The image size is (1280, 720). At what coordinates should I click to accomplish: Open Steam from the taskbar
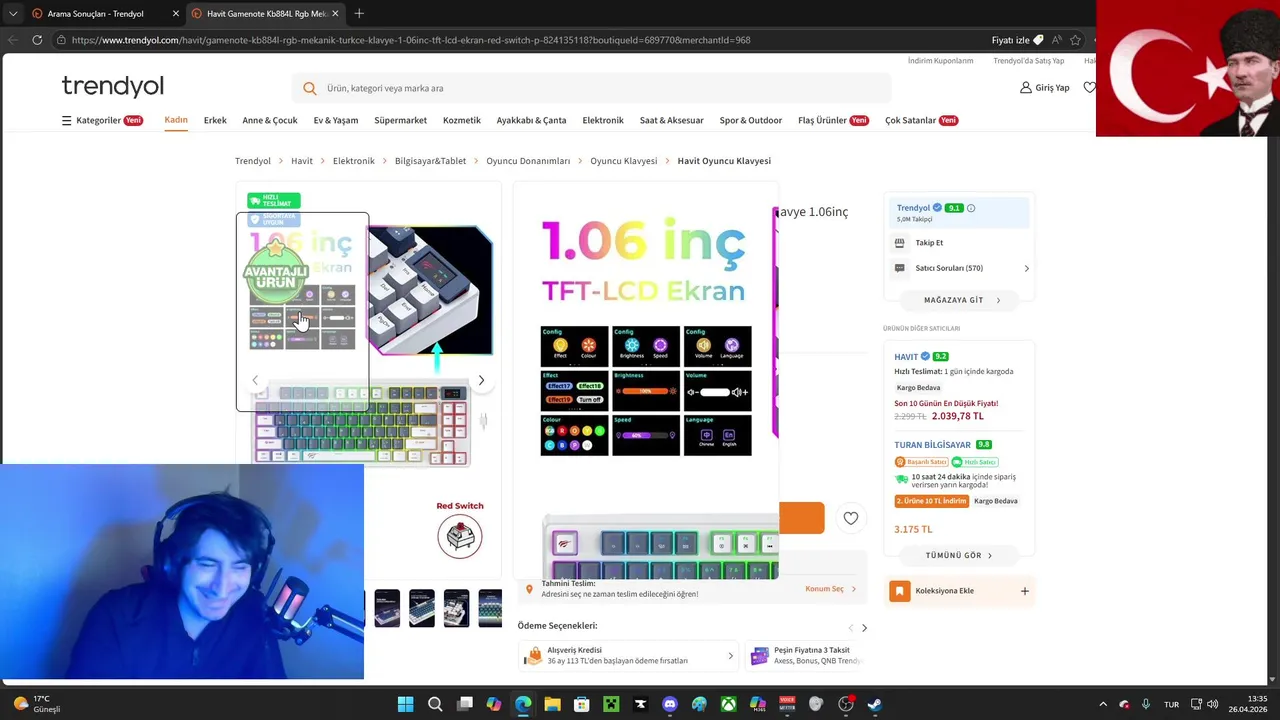pyautogui.click(x=875, y=704)
